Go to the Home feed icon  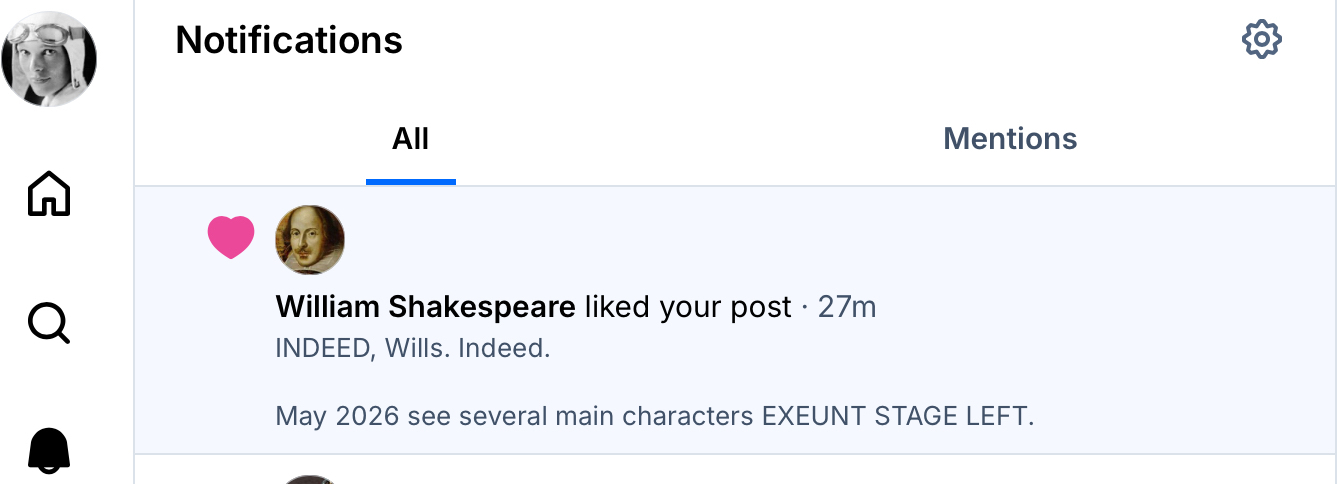(x=49, y=193)
